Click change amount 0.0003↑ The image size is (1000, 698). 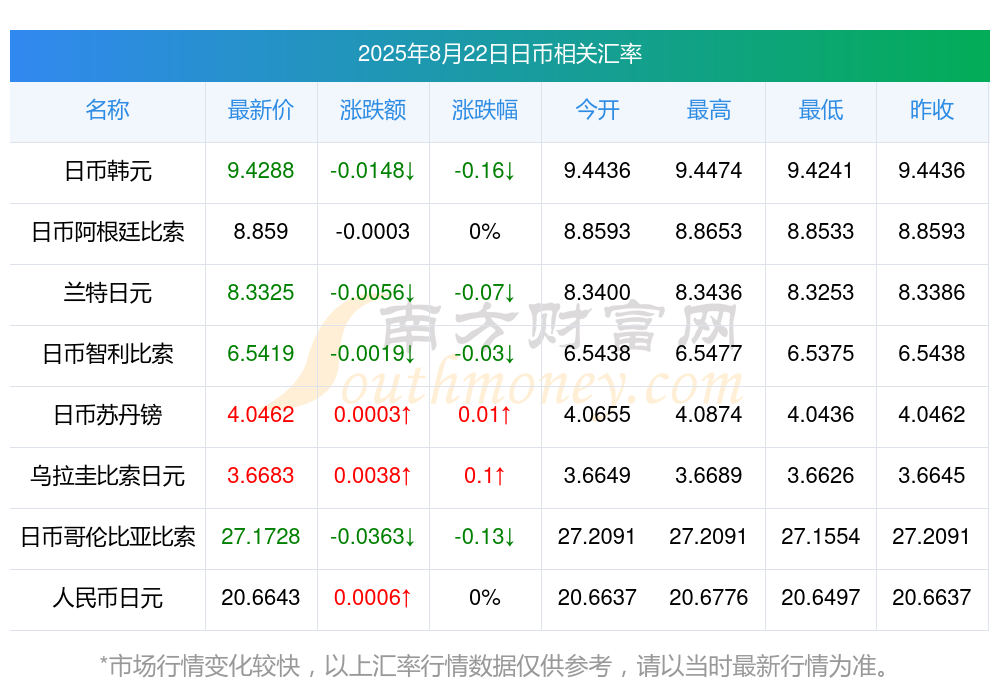pyautogui.click(x=372, y=414)
